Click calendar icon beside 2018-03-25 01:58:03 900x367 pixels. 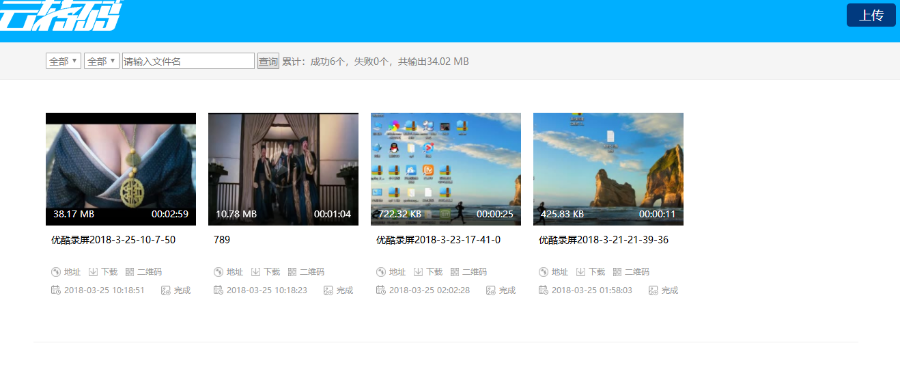[544, 290]
